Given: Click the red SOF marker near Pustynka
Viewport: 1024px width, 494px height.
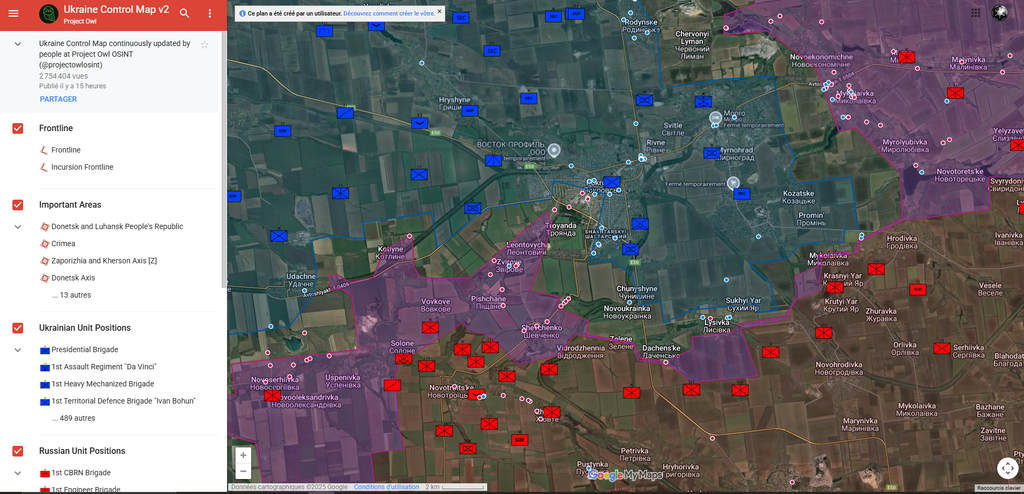Looking at the screenshot, I should pos(519,439).
